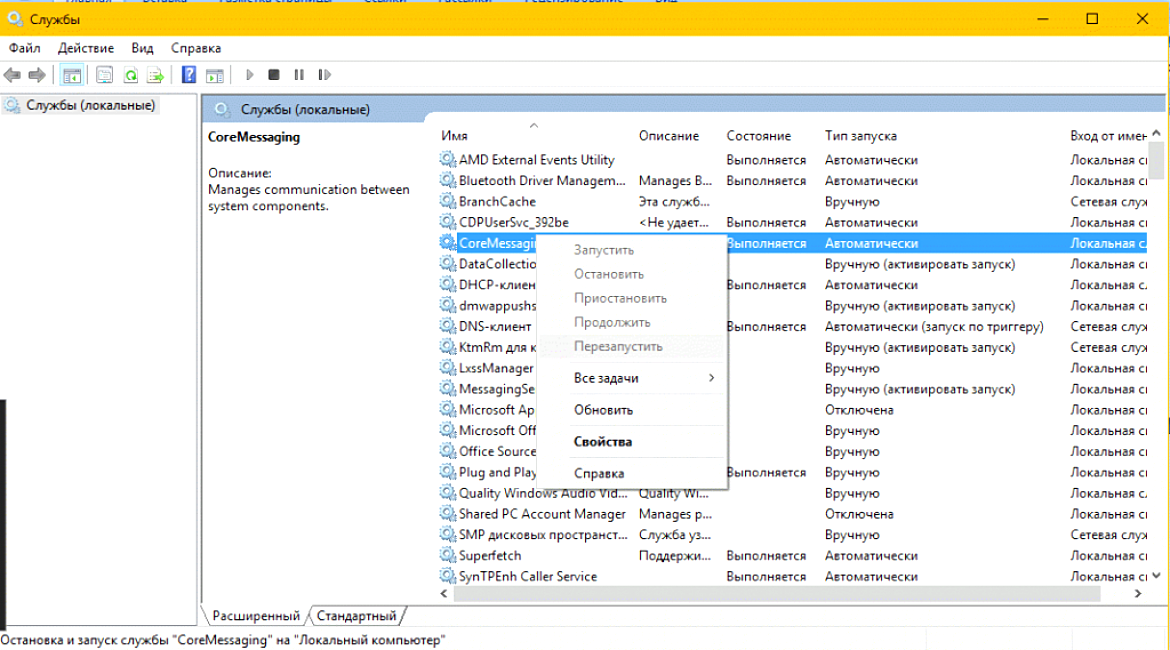Toggle the console tree show/hide icon
Screen dimensions: 1170x650
tap(72, 75)
